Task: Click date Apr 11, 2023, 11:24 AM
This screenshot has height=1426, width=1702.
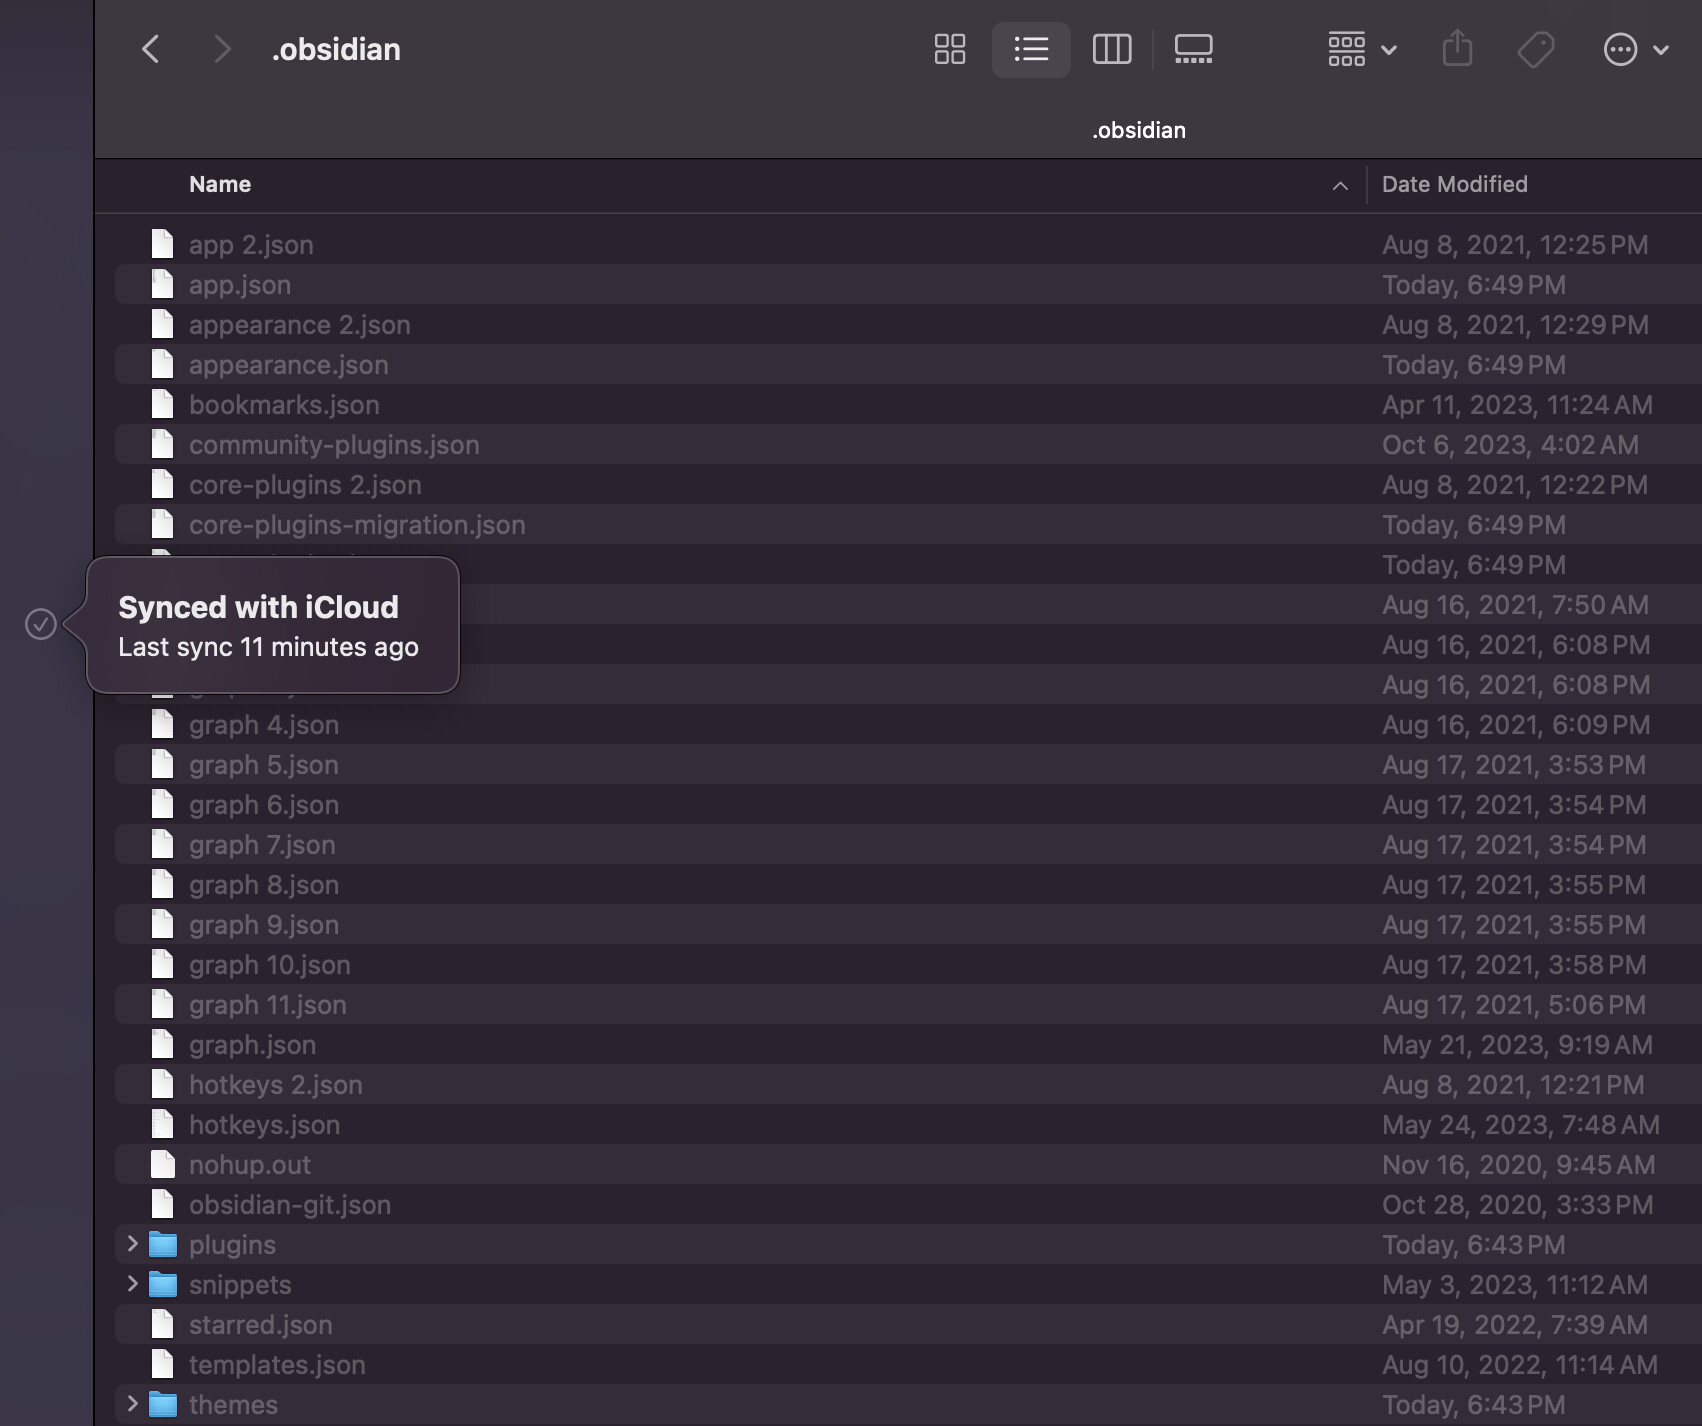Action: coord(1517,405)
